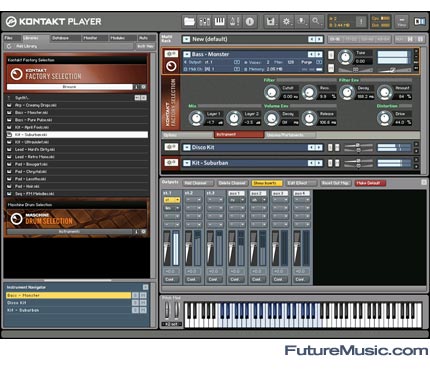430x370 pixels.
Task: Click the Filter Cutoff knob
Action: pos(272,92)
